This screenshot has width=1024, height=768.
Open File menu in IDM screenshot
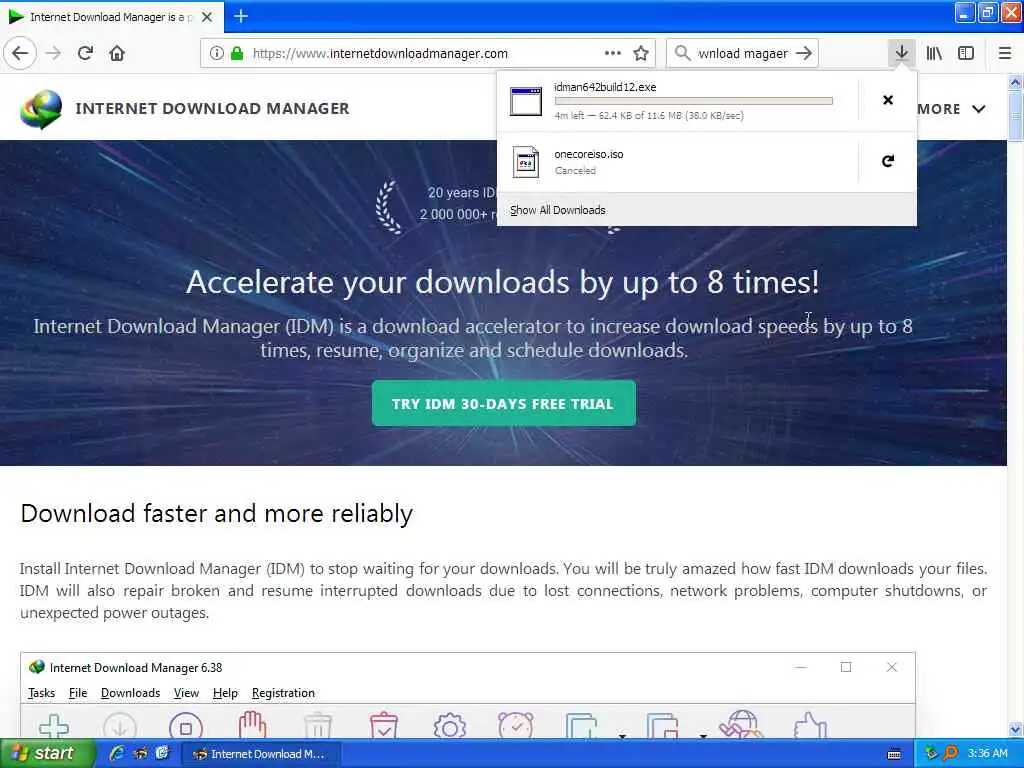pyautogui.click(x=78, y=693)
